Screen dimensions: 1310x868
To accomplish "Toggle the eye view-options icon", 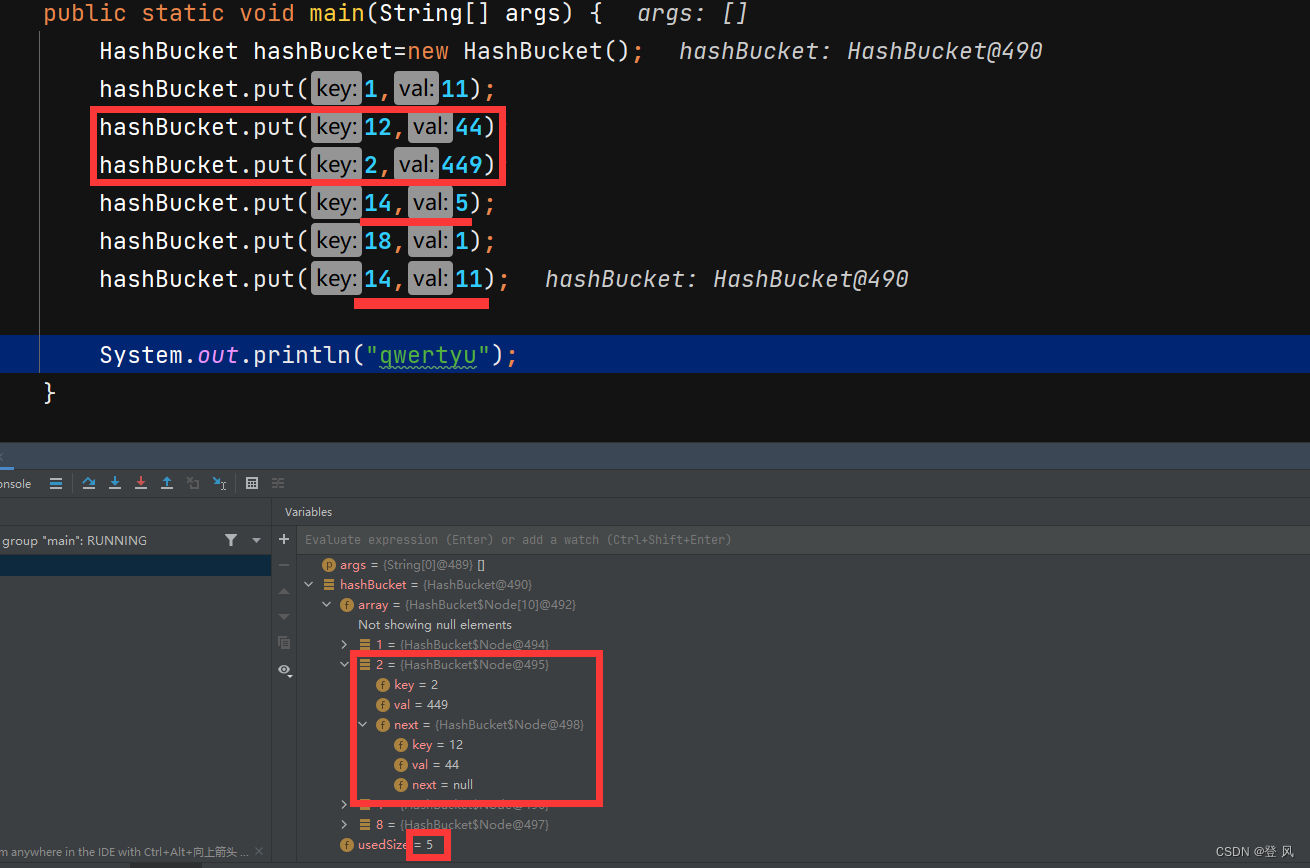I will [285, 670].
